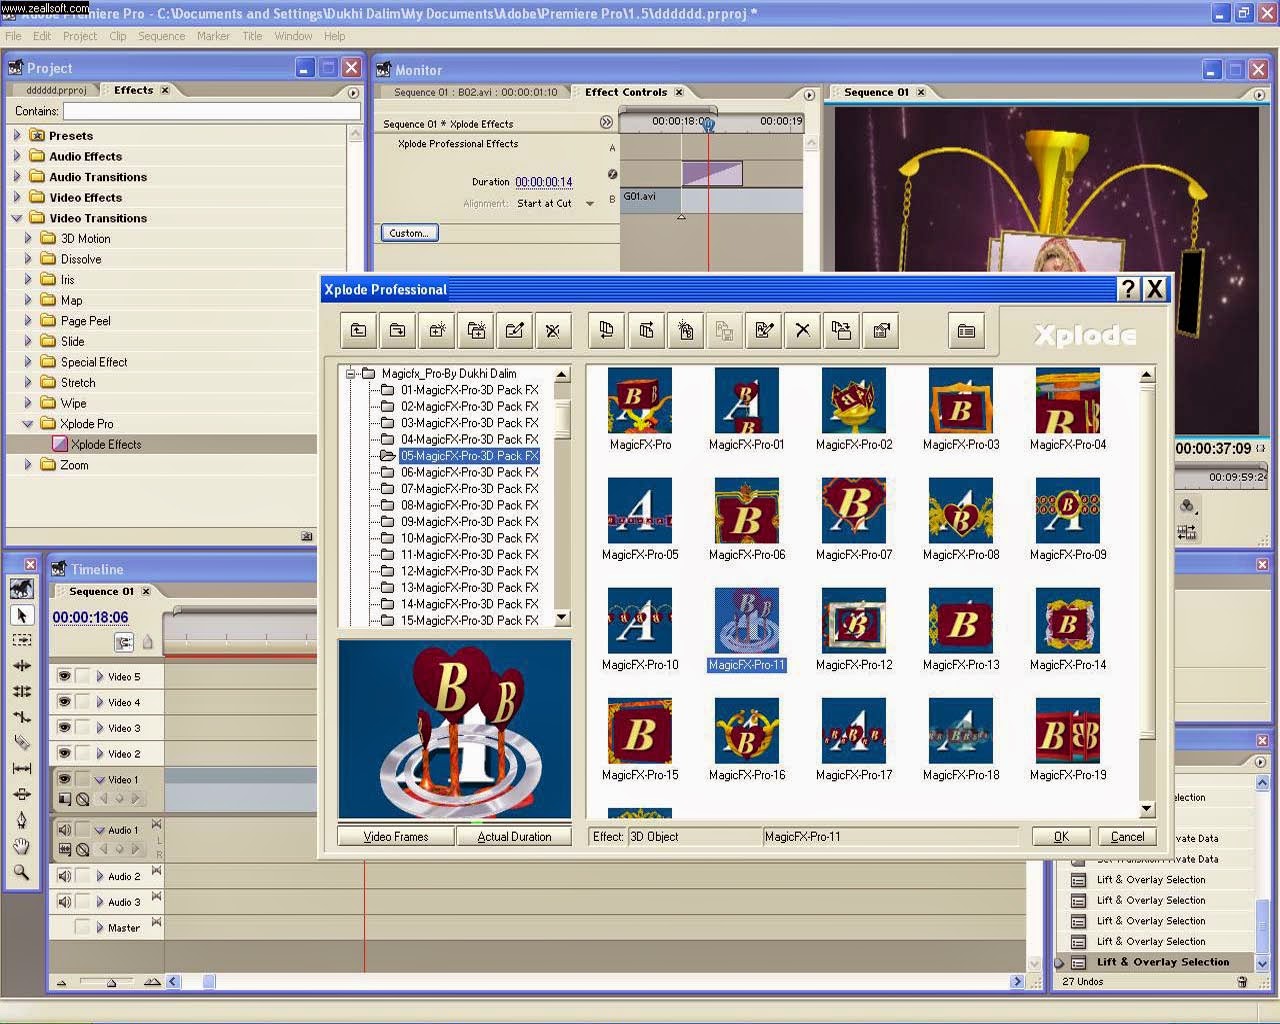This screenshot has width=1280, height=1024.
Task: Select the Ripple Edit tool
Action: click(x=22, y=666)
